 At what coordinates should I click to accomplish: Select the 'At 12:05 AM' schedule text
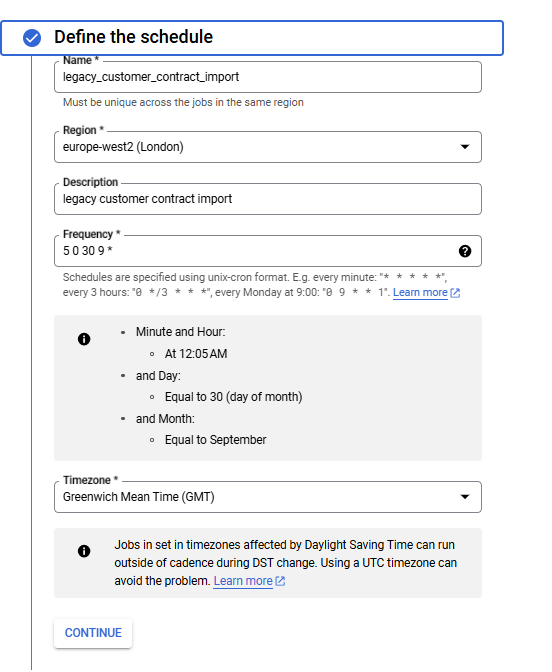click(x=196, y=354)
